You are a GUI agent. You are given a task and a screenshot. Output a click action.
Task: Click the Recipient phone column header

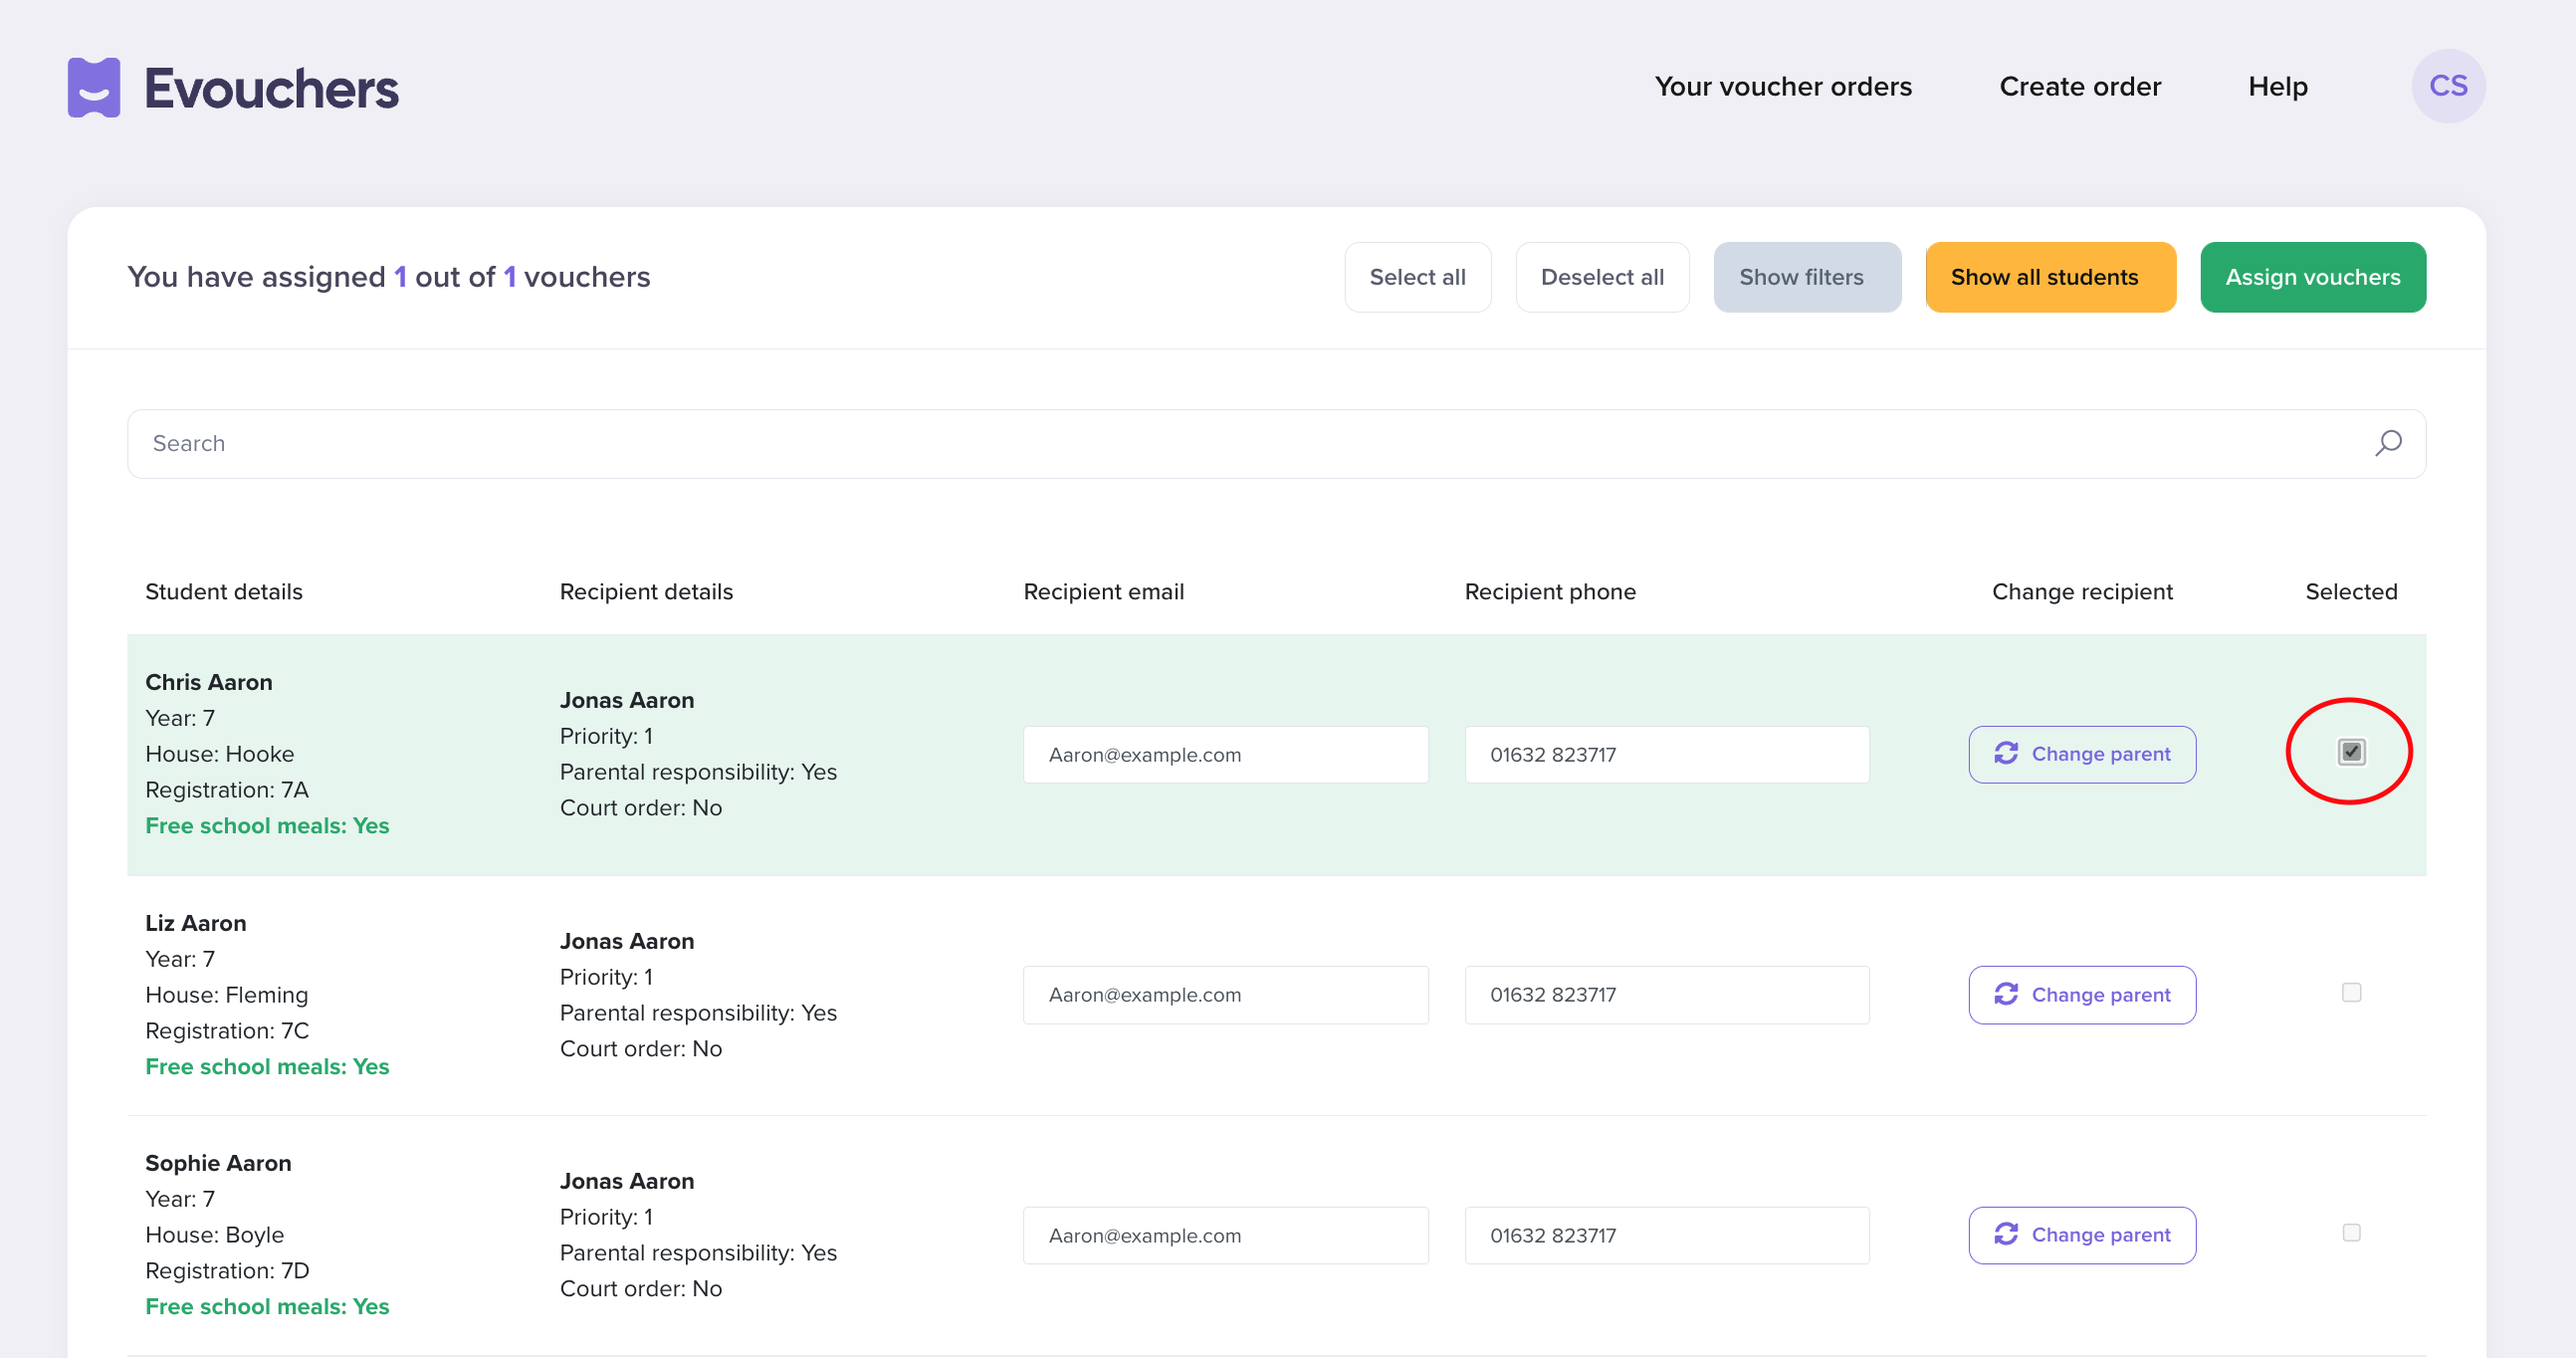click(x=1549, y=591)
